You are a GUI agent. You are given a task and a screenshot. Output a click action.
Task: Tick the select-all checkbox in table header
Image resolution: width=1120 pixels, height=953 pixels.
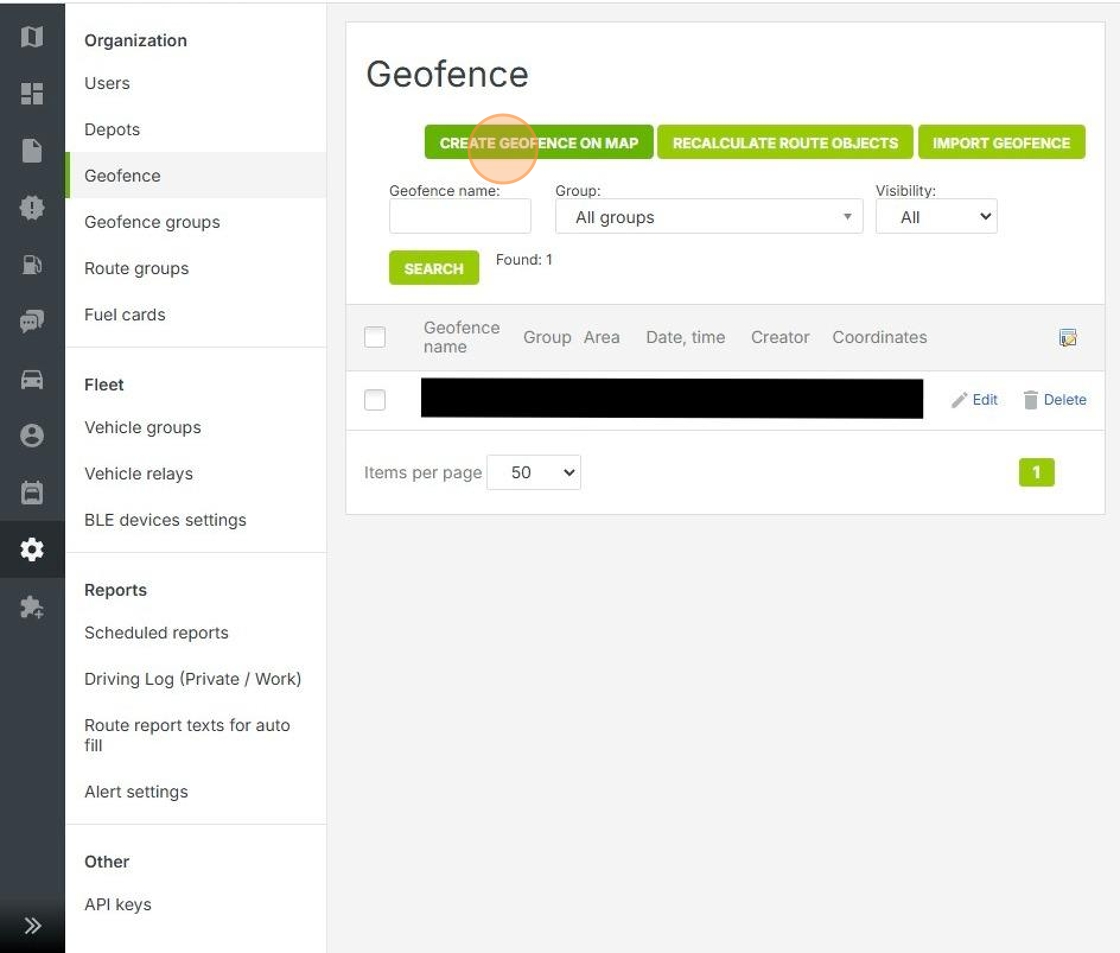click(x=375, y=338)
